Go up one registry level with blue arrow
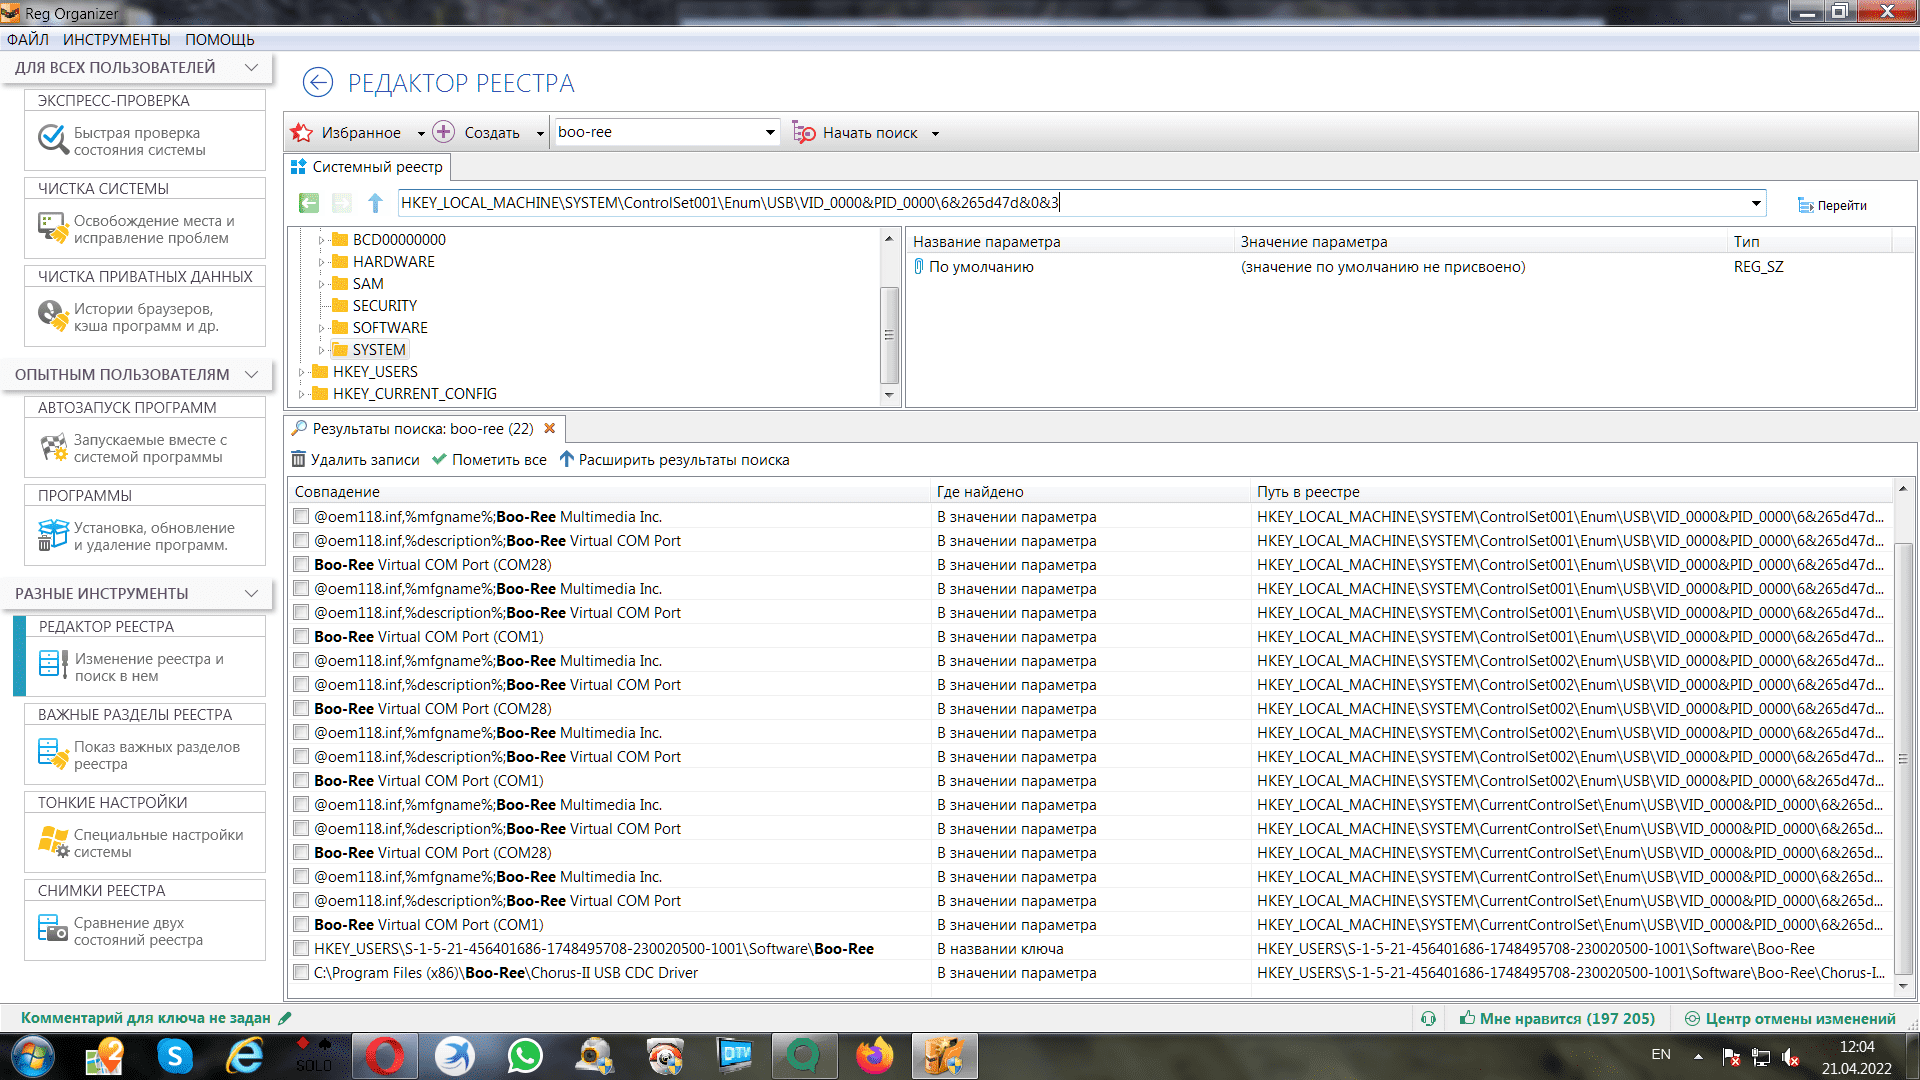1920x1080 pixels. tap(375, 203)
